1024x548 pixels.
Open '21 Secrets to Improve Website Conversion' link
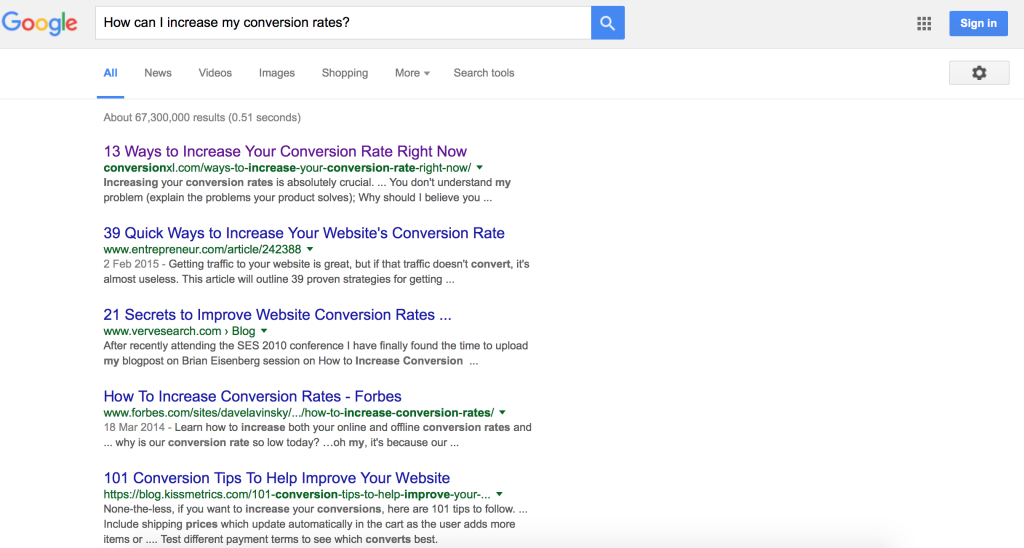[278, 315]
